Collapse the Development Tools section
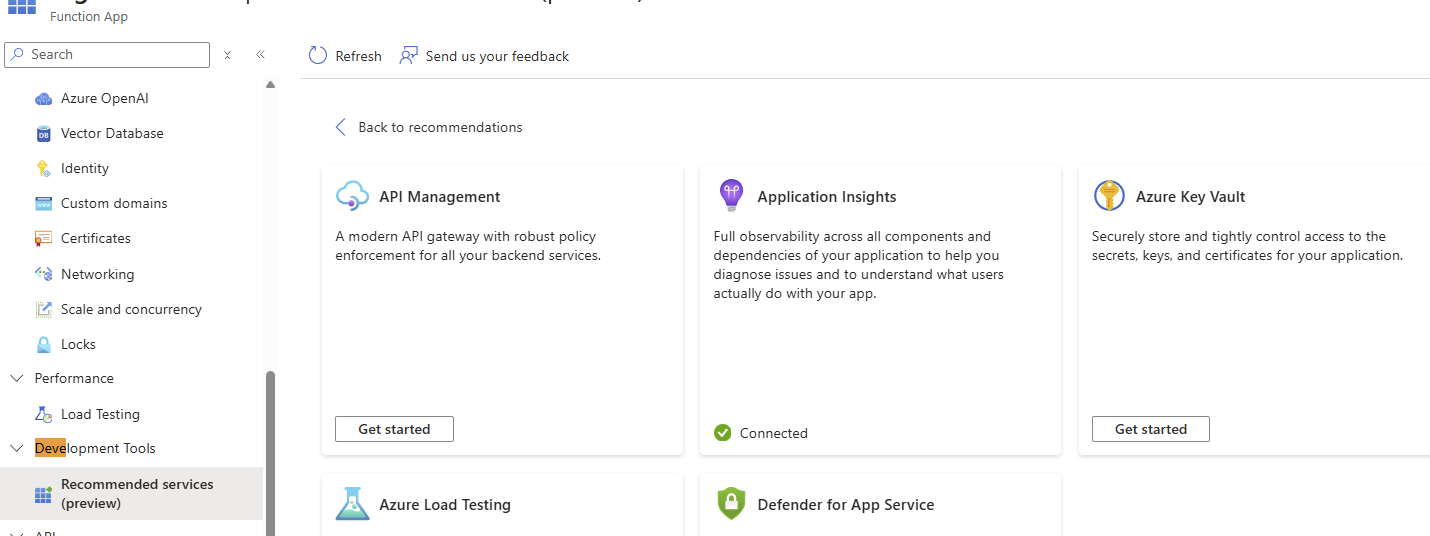This screenshot has height=536, width=1430. click(16, 448)
